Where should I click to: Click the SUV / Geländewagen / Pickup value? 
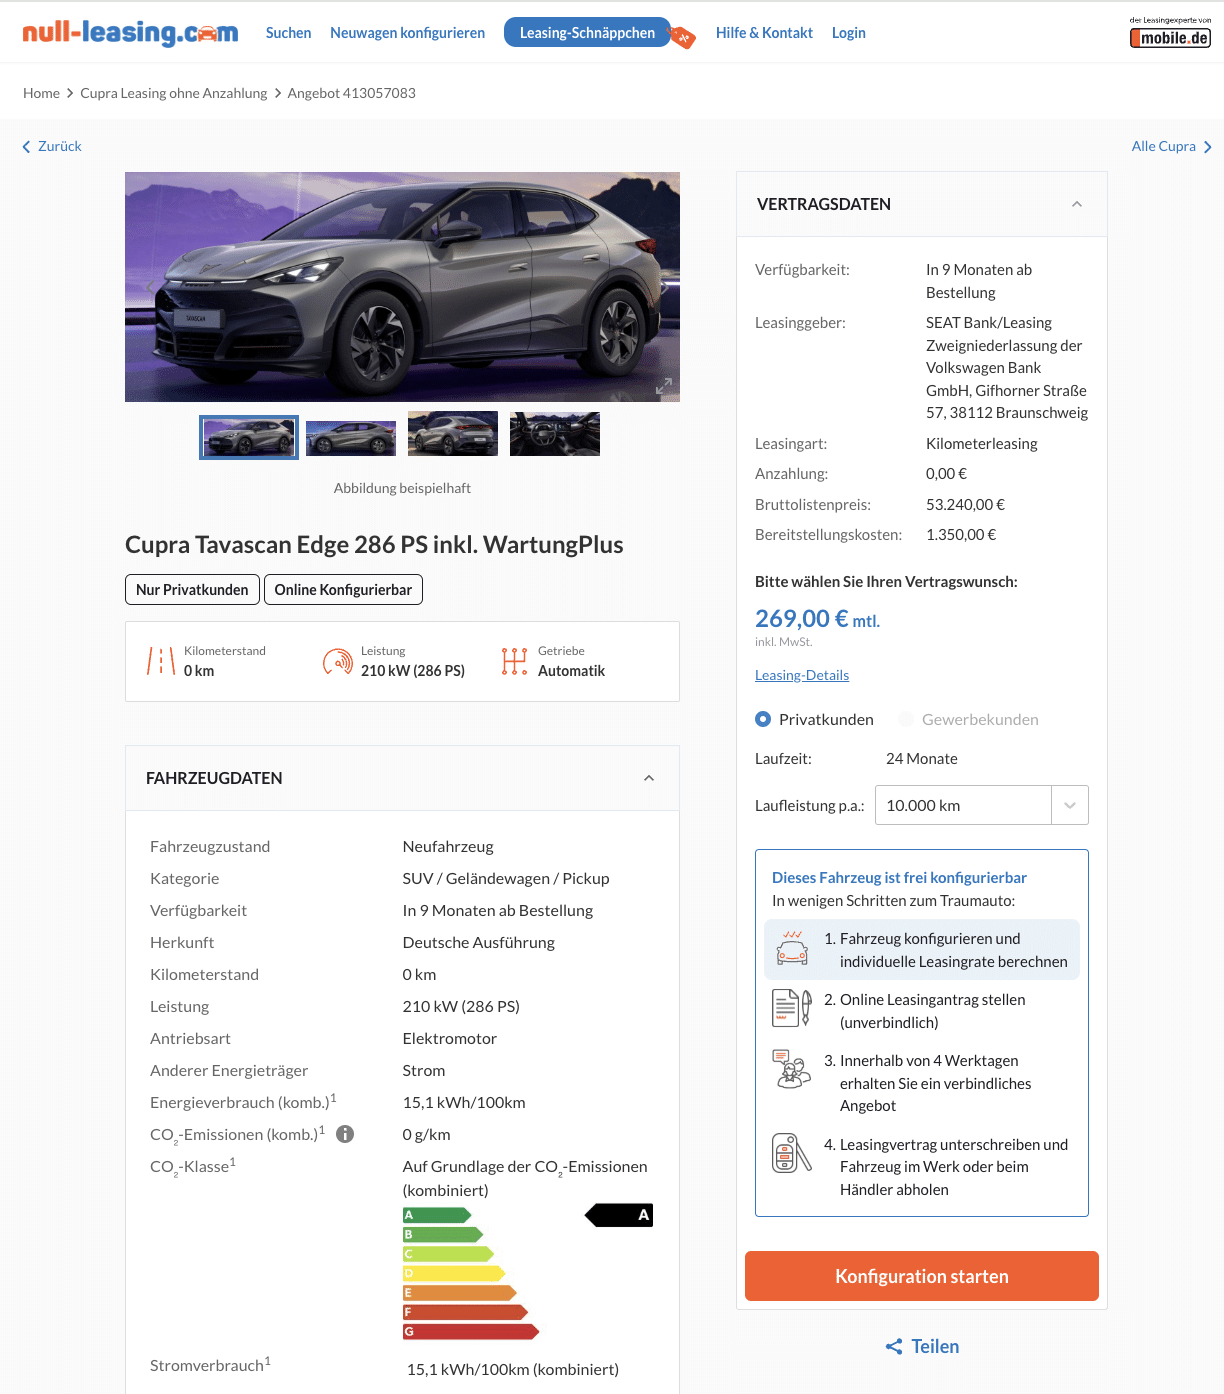pyautogui.click(x=505, y=878)
